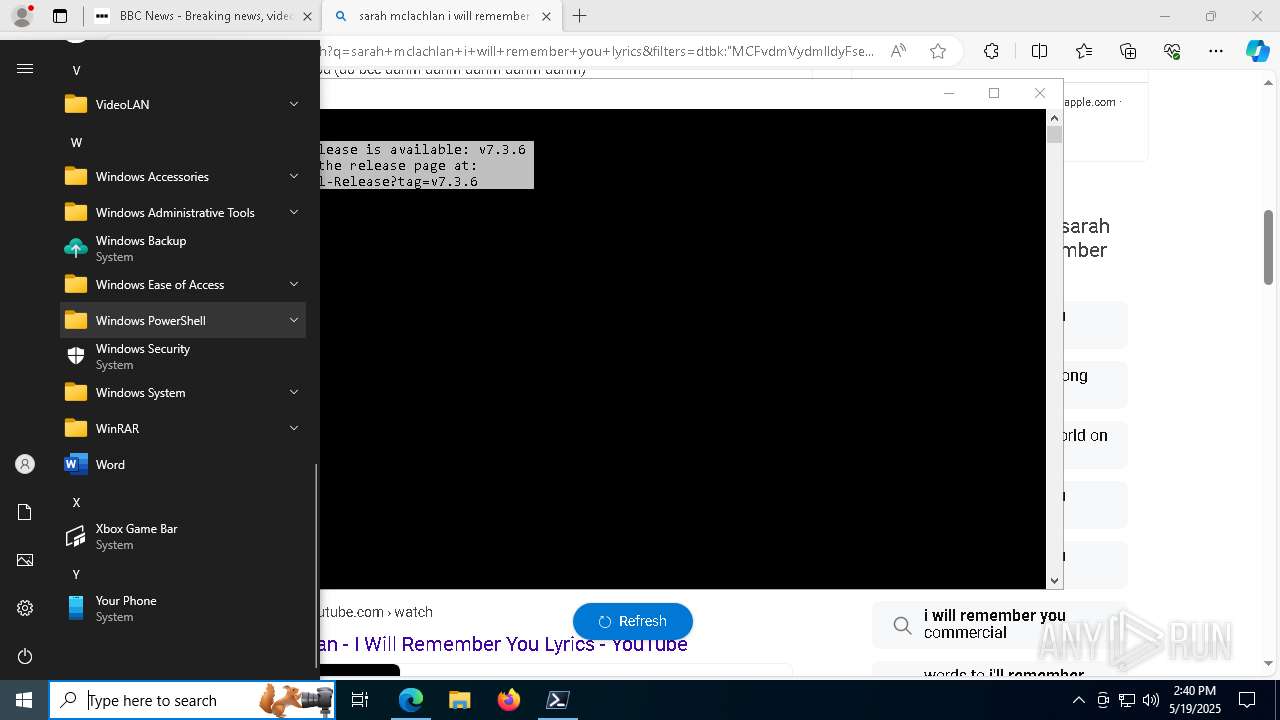Expand the WinRAR folder
The image size is (1280, 720).
[183, 428]
